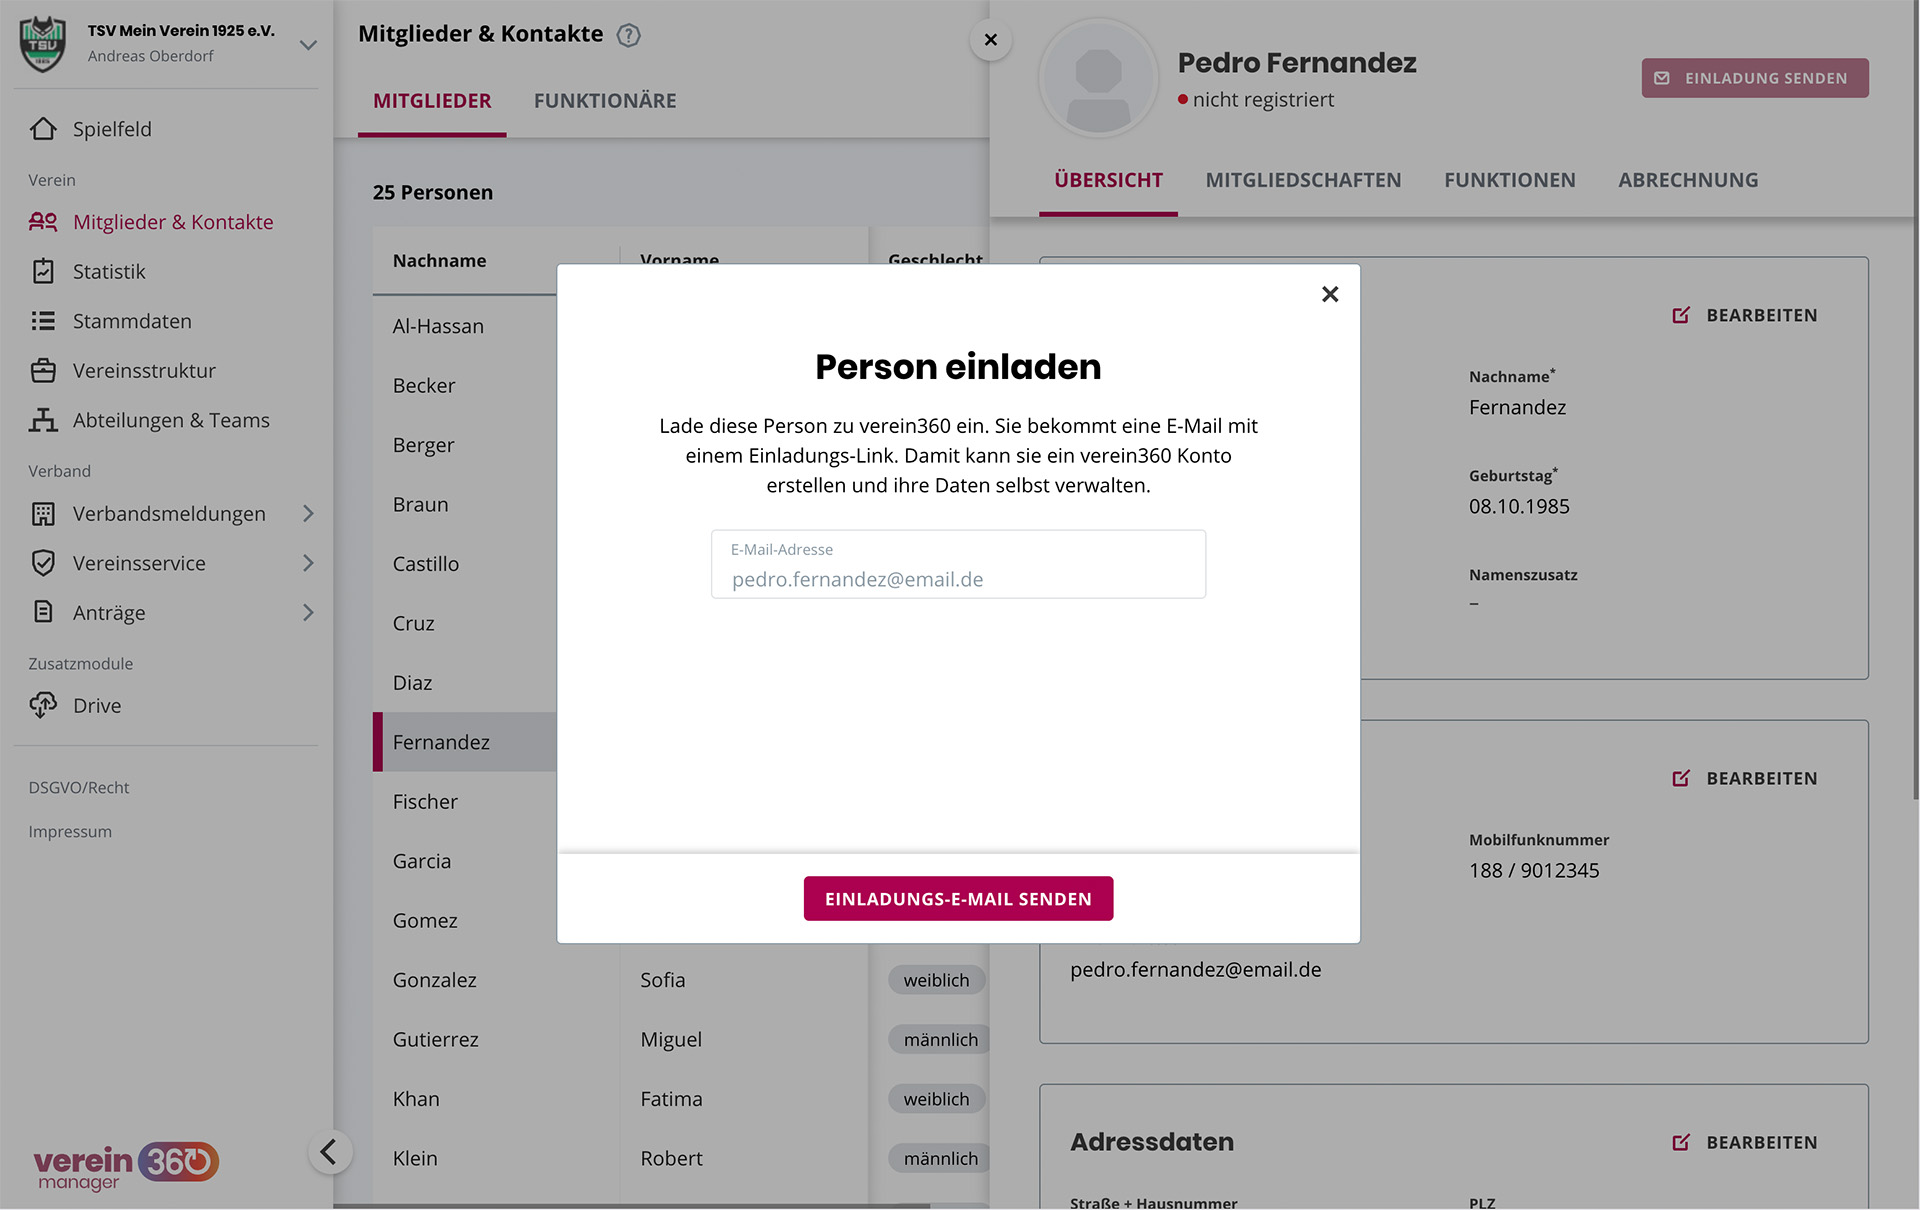Click the Statistik chart icon
Viewport: 1920px width, 1210px height.
point(43,272)
